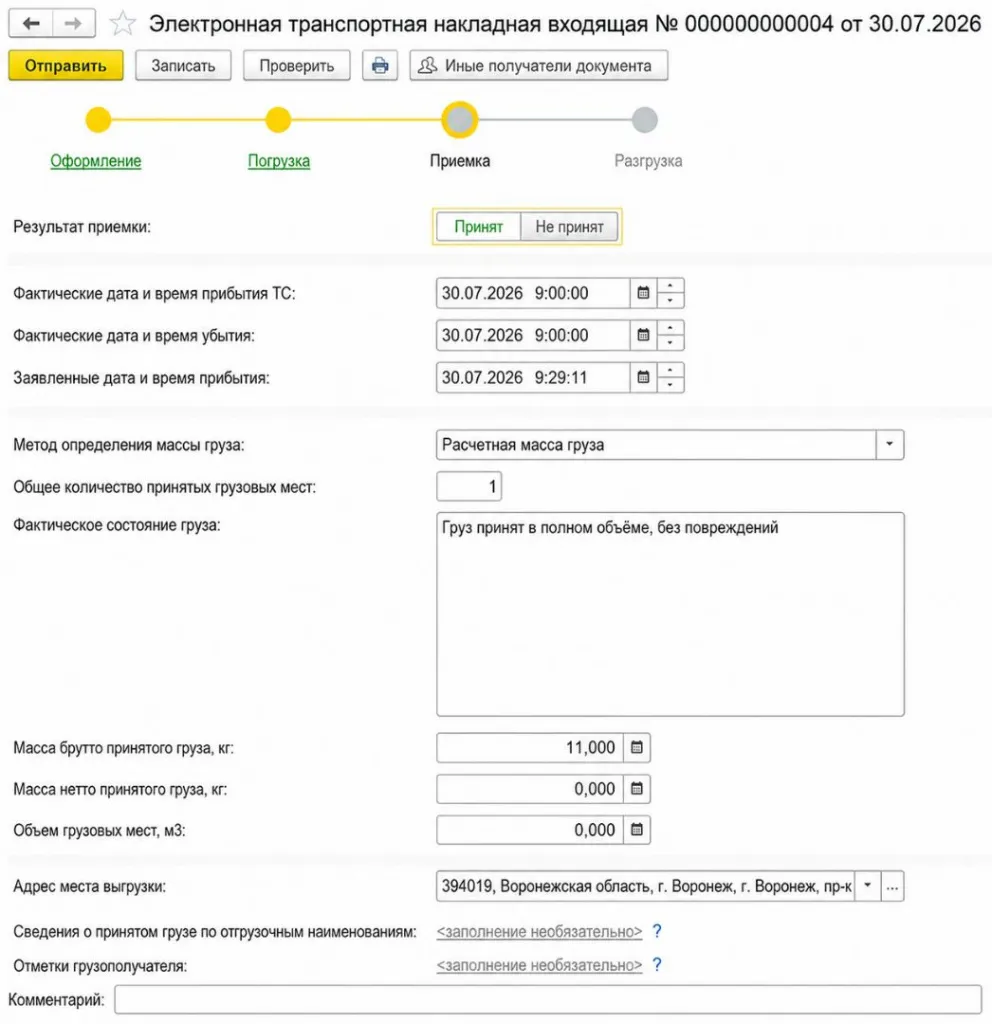Focus total accepted cargo places field
Viewport: 992px width, 1024px height.
[x=469, y=487]
